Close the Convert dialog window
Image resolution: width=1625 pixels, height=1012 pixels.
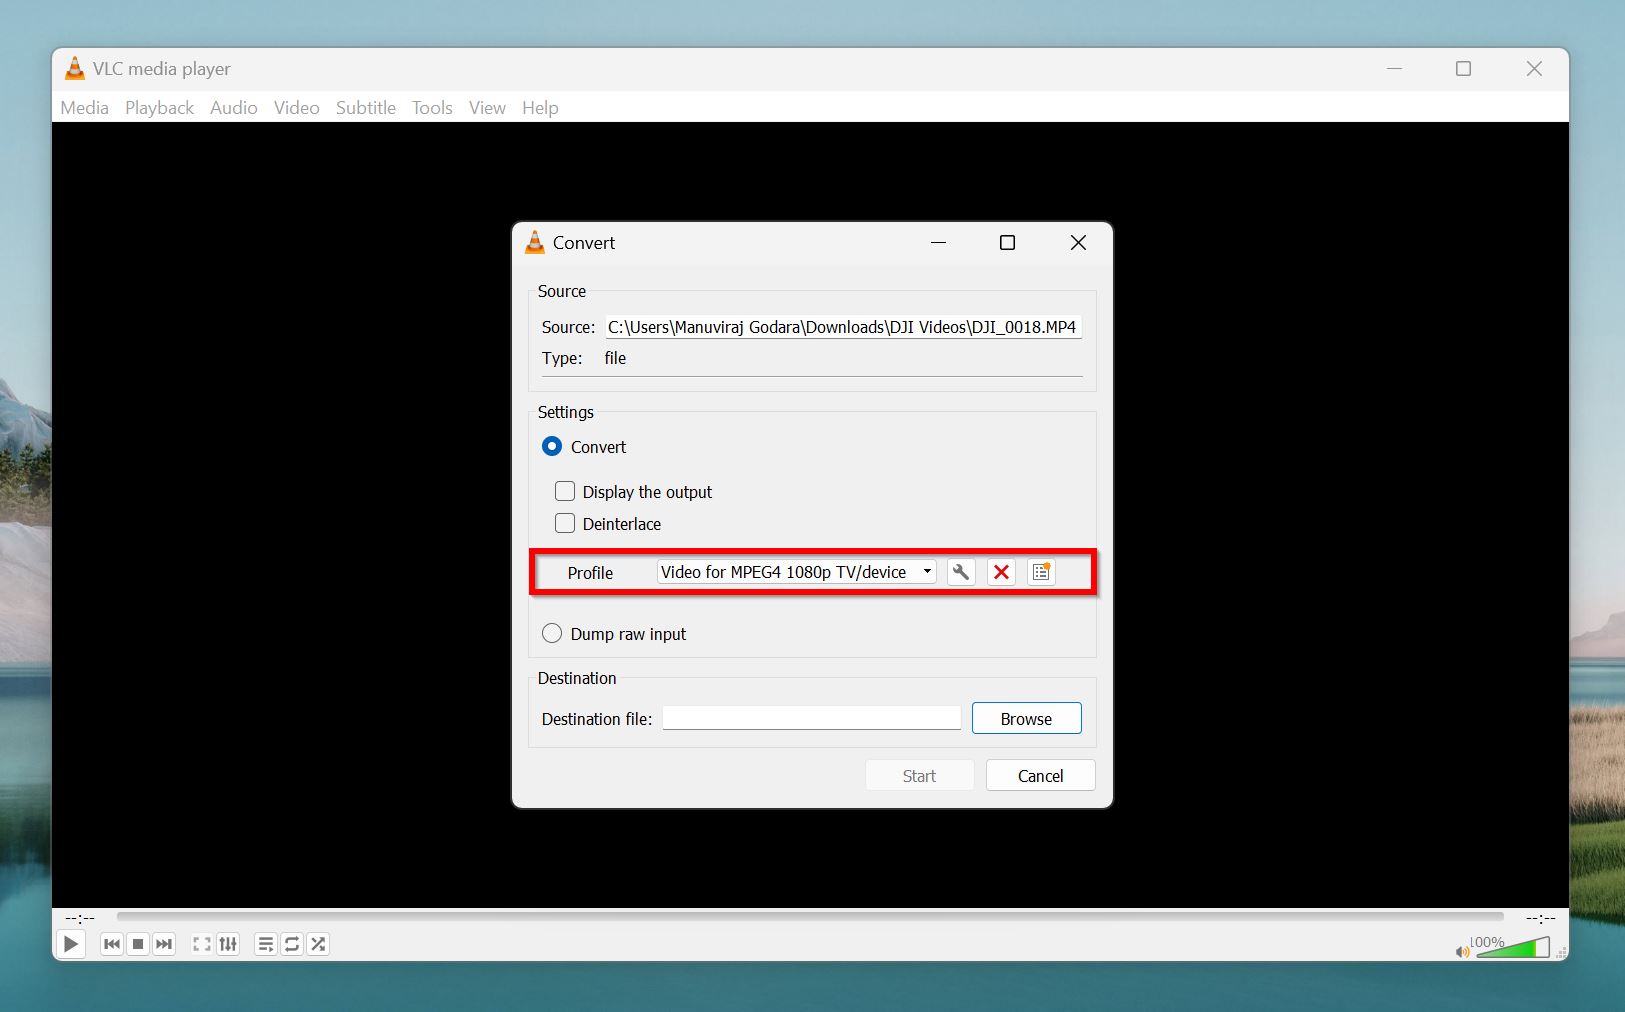tap(1078, 242)
